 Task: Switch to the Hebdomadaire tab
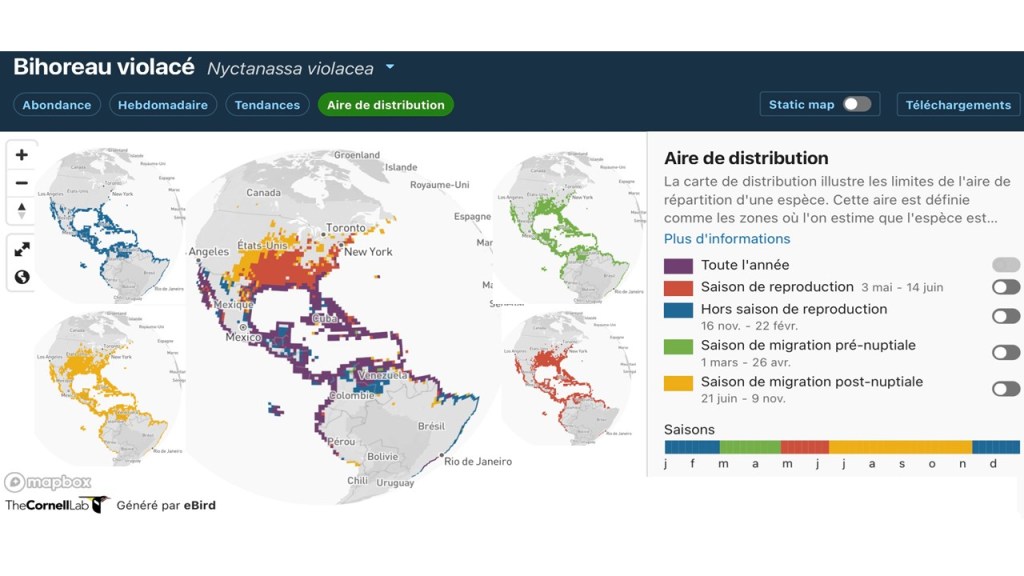pyautogui.click(x=163, y=105)
